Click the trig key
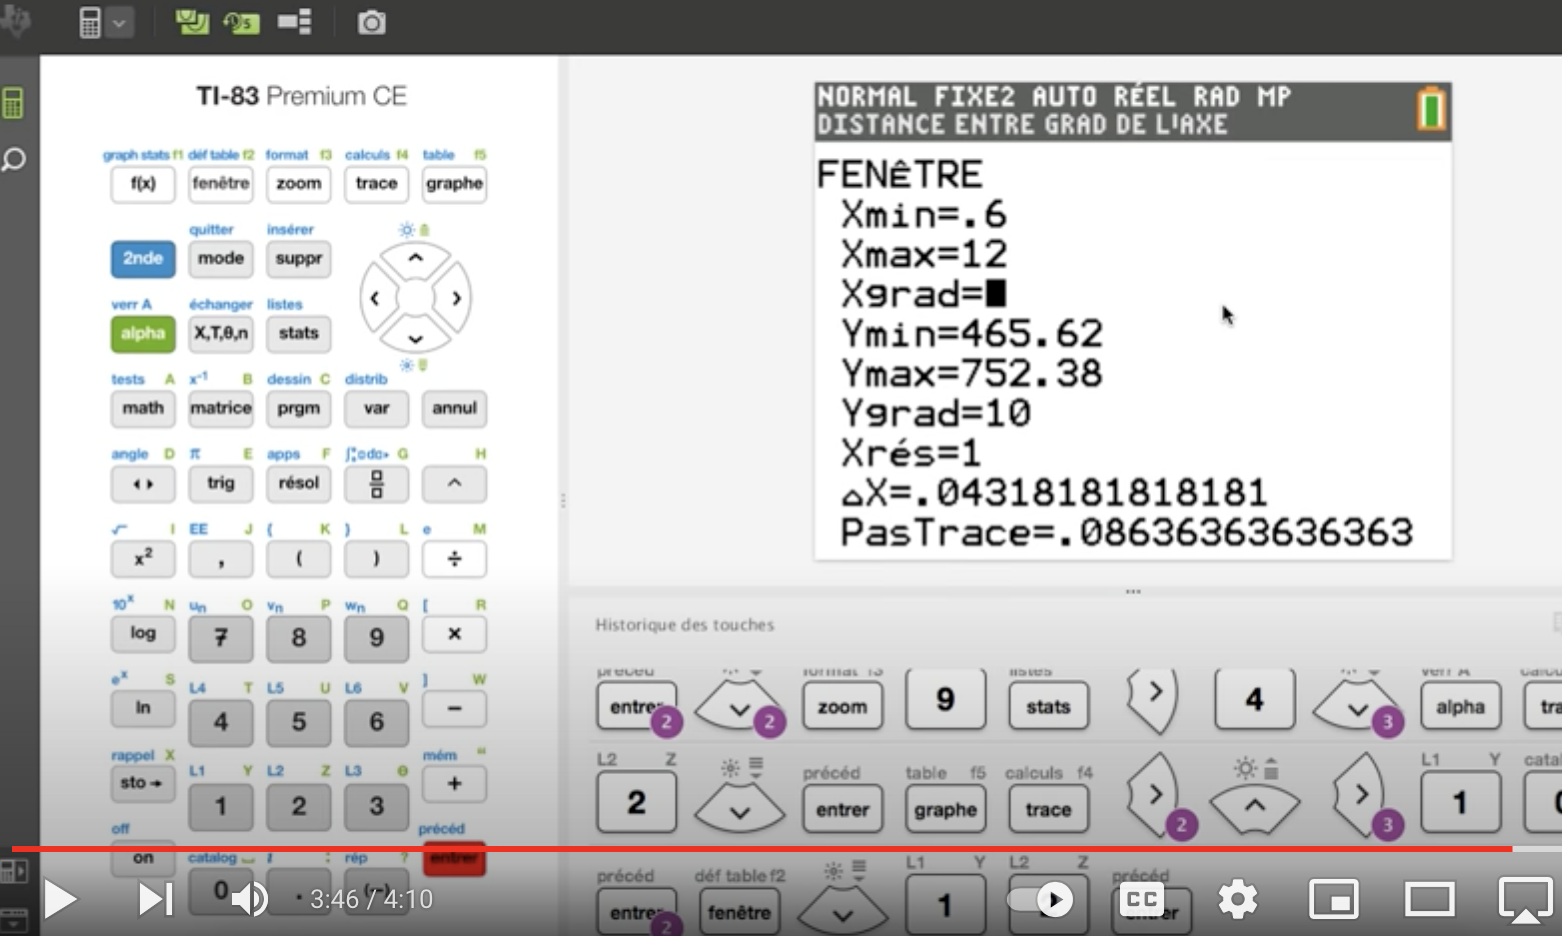This screenshot has width=1562, height=936. tap(221, 484)
